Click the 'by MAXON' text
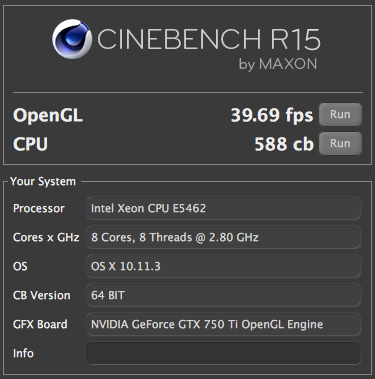This screenshot has width=375, height=379. (278, 64)
